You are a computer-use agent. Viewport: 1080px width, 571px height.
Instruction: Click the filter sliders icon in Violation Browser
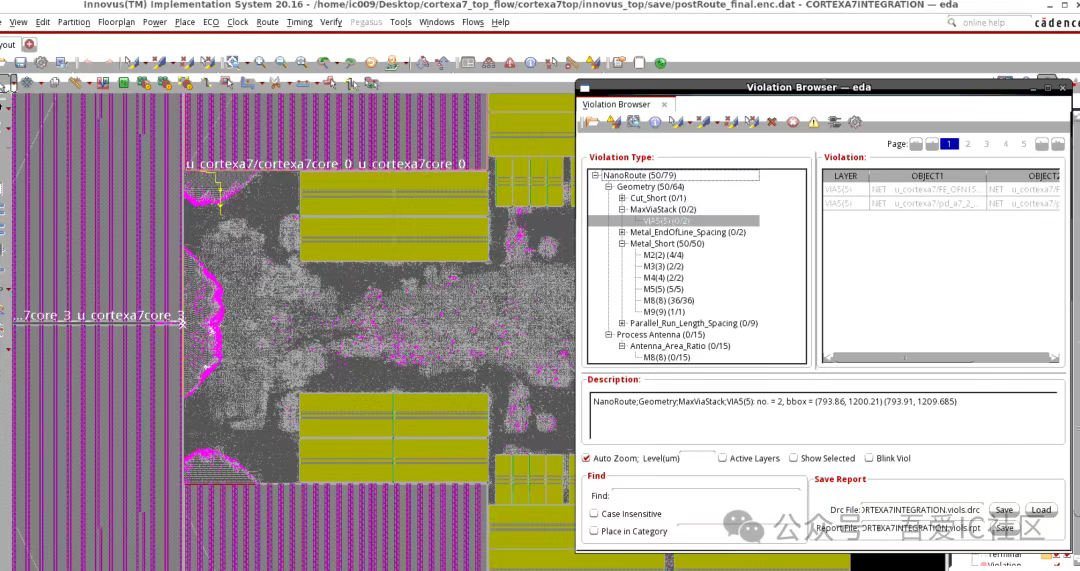834,122
